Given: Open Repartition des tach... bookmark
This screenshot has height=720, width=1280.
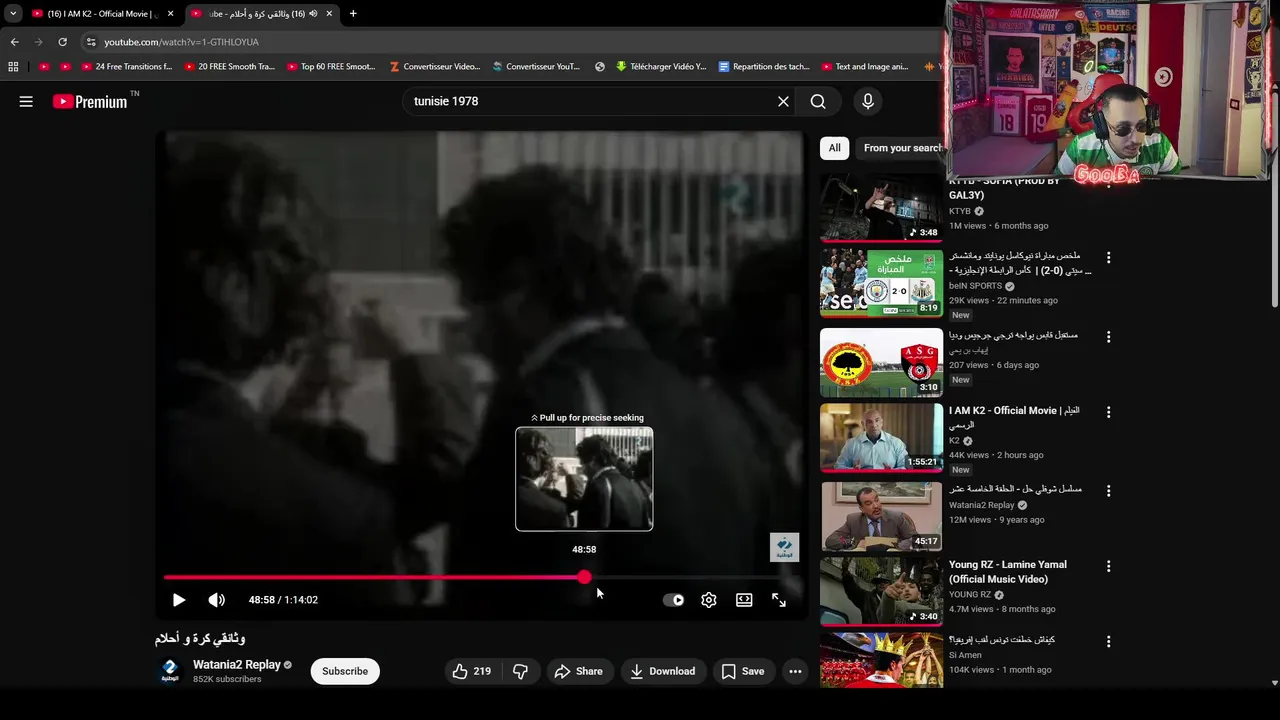Looking at the screenshot, I should (764, 67).
